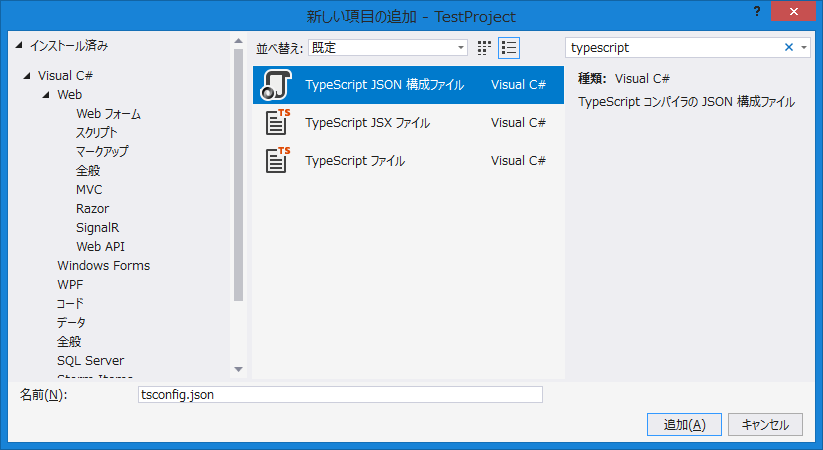Image resolution: width=823 pixels, height=450 pixels.
Task: Select the コード category
Action: (70, 304)
